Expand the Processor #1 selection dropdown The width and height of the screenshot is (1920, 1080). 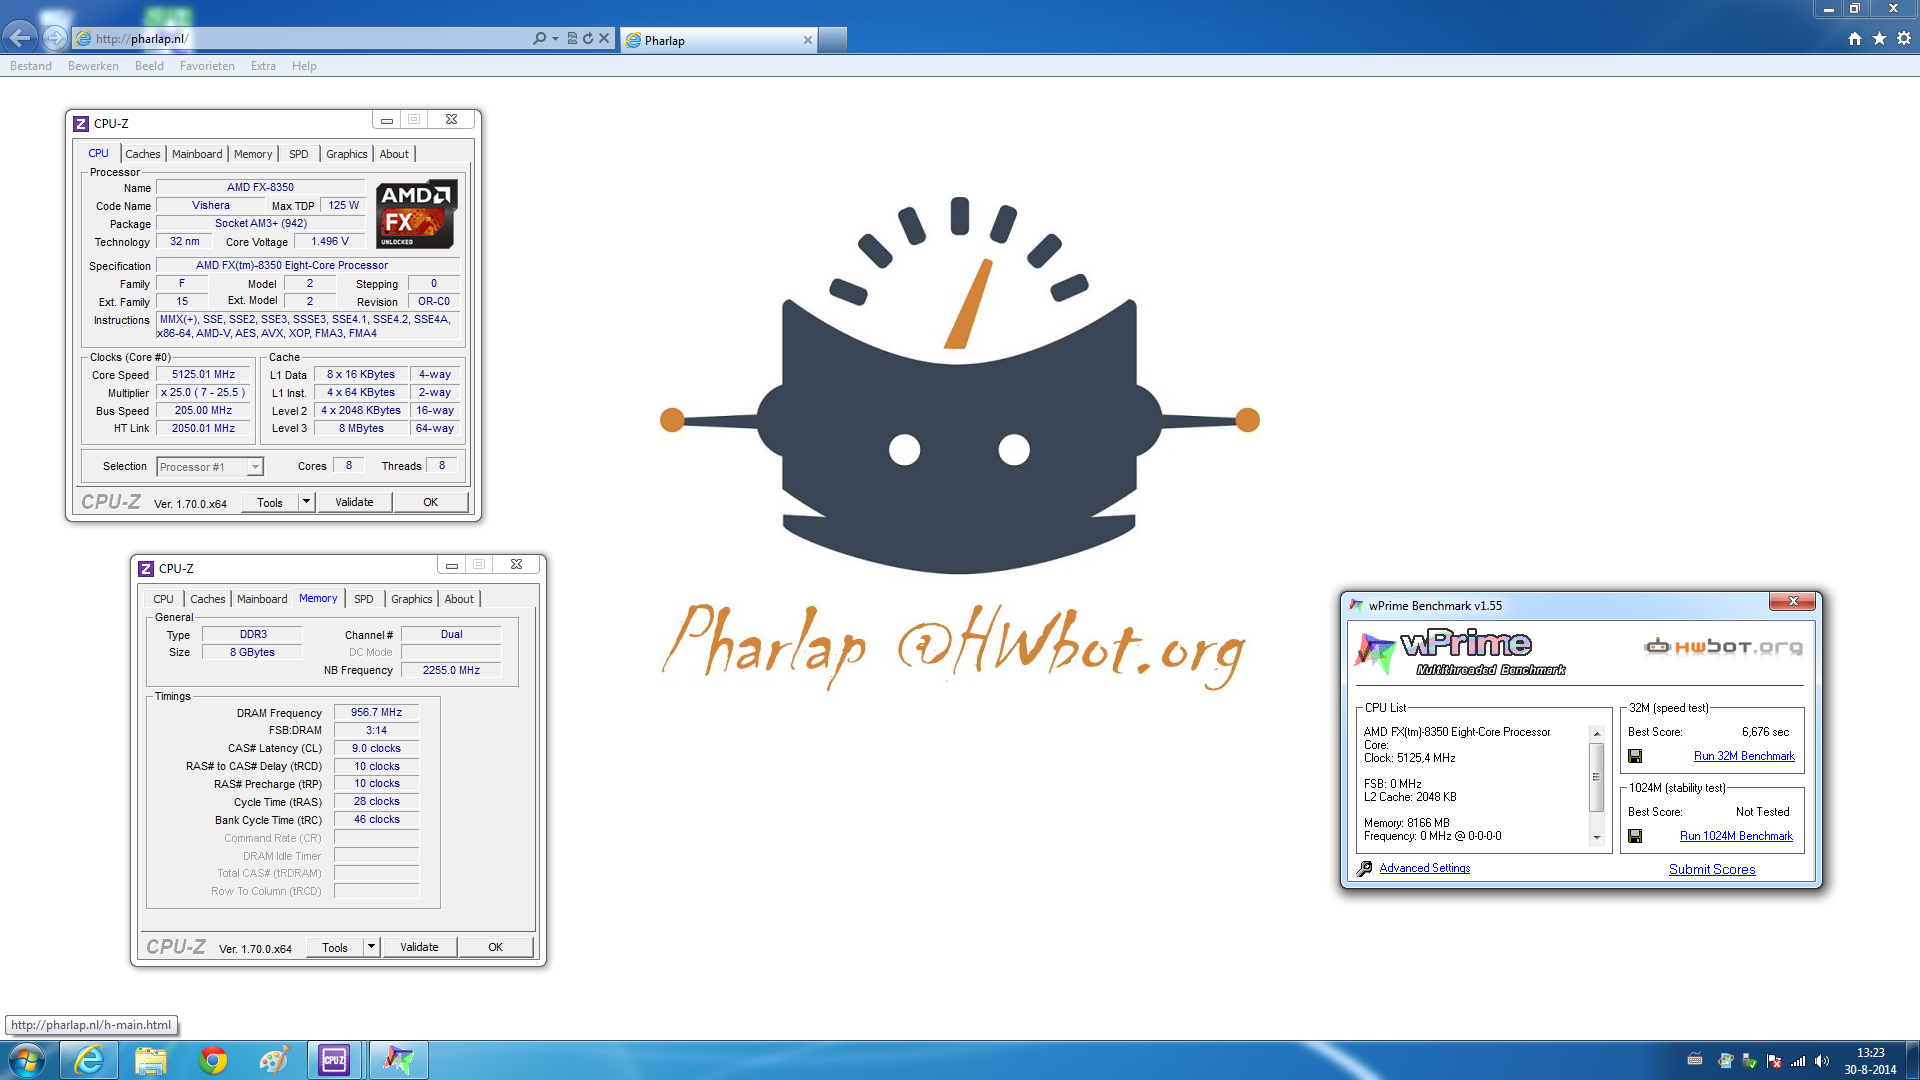click(x=255, y=467)
